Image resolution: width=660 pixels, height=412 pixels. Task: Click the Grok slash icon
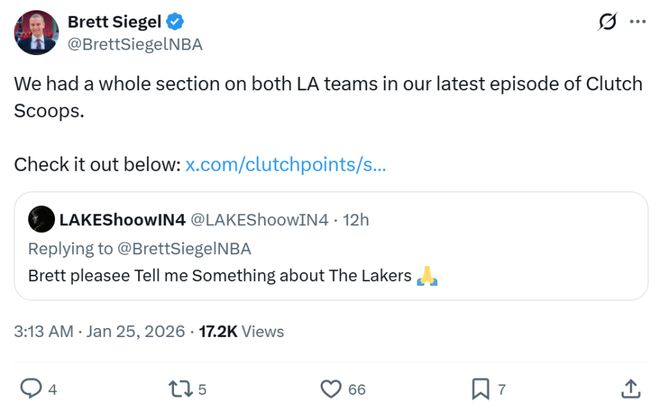pos(605,22)
